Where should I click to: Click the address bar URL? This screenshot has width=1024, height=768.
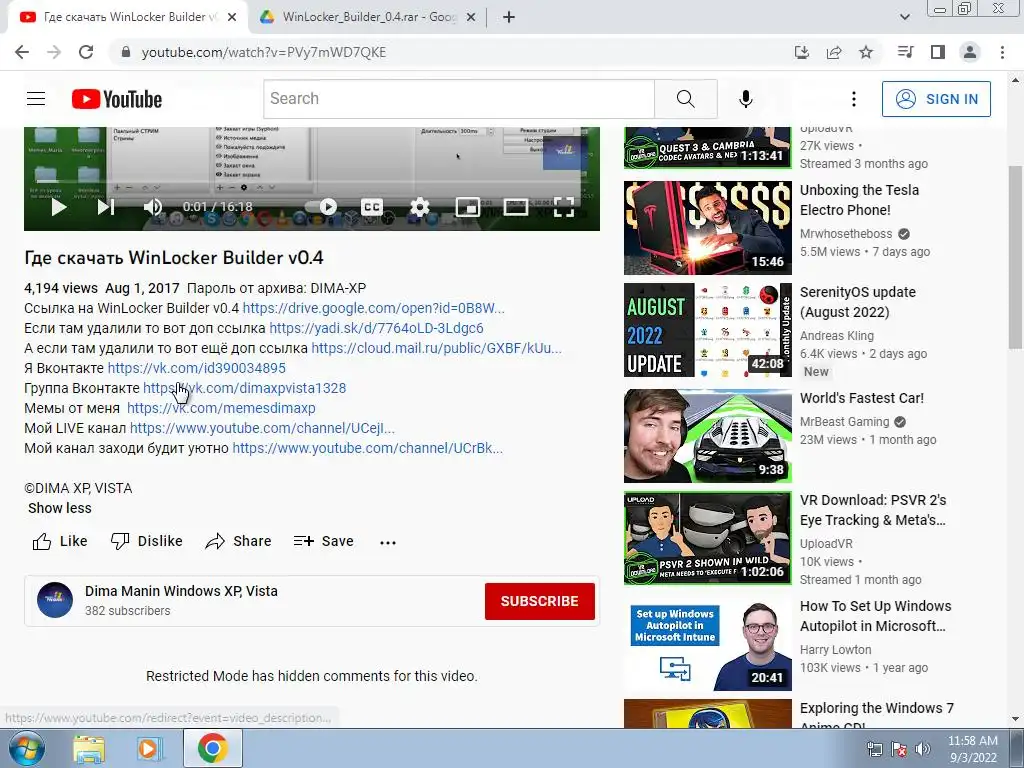(264, 52)
